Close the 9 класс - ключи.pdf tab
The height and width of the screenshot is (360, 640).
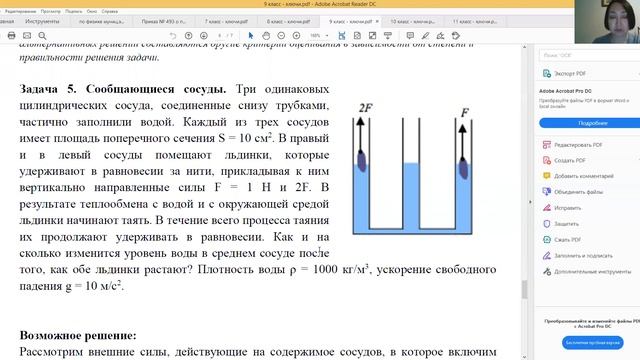point(377,21)
